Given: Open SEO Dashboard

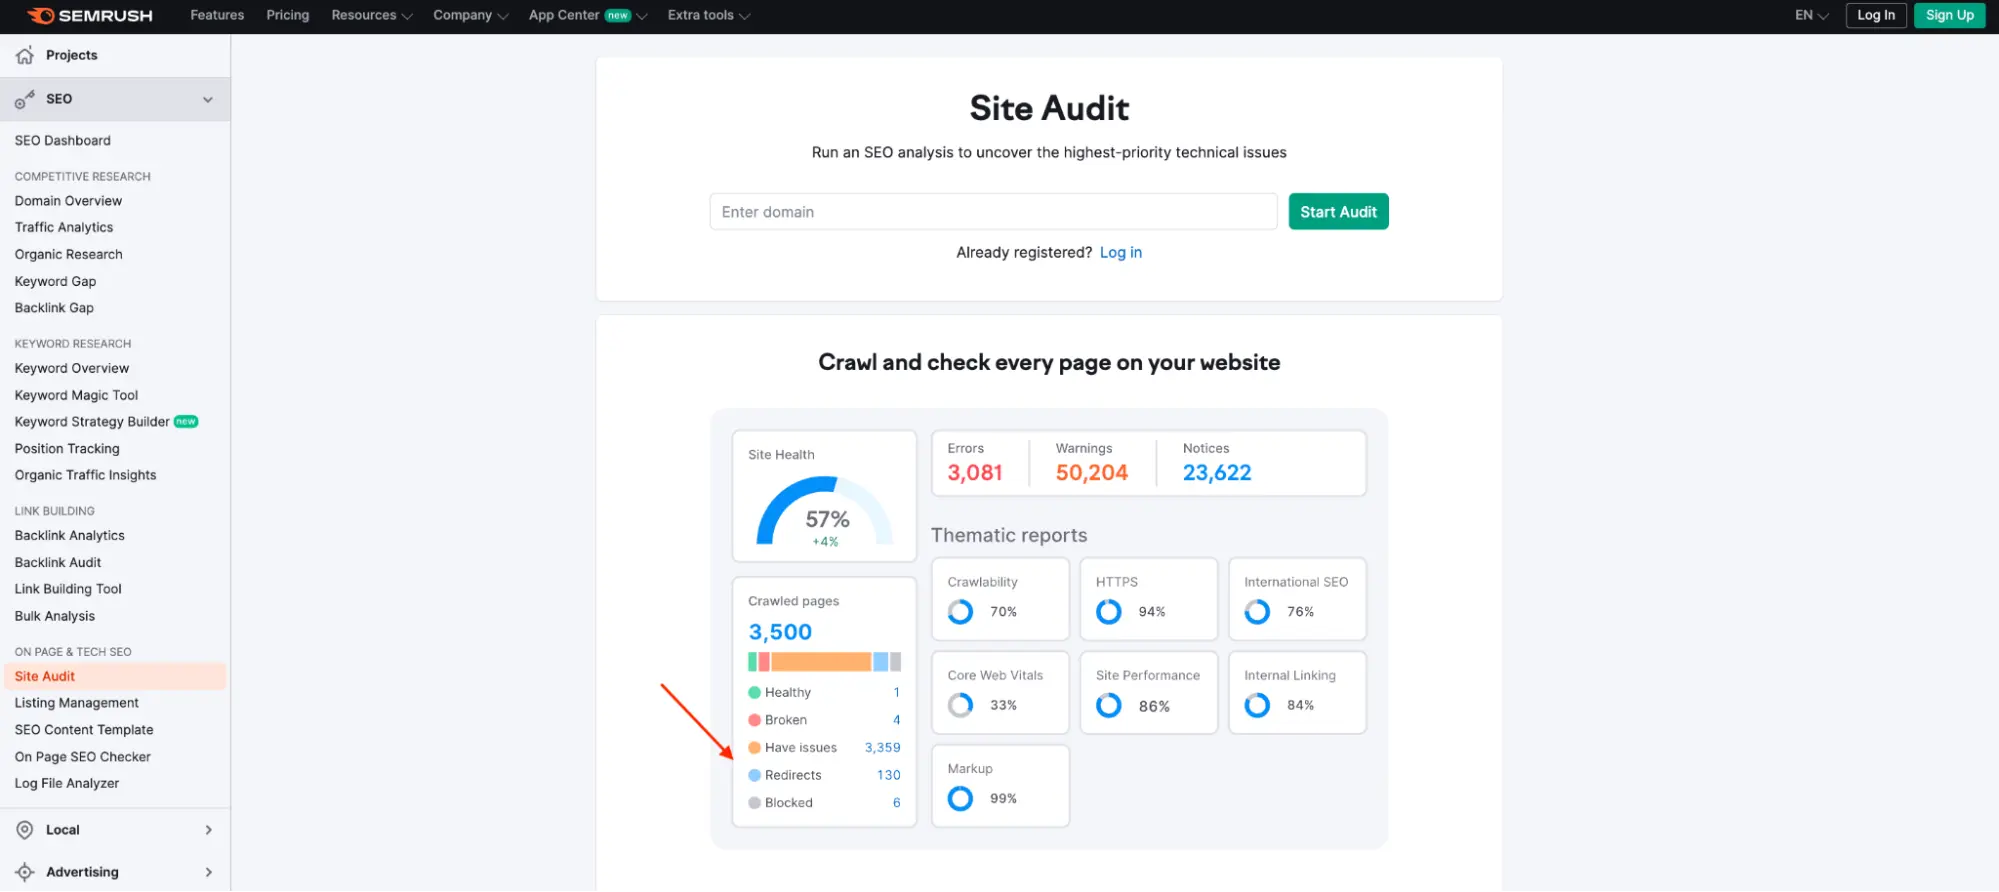Looking at the screenshot, I should point(63,141).
